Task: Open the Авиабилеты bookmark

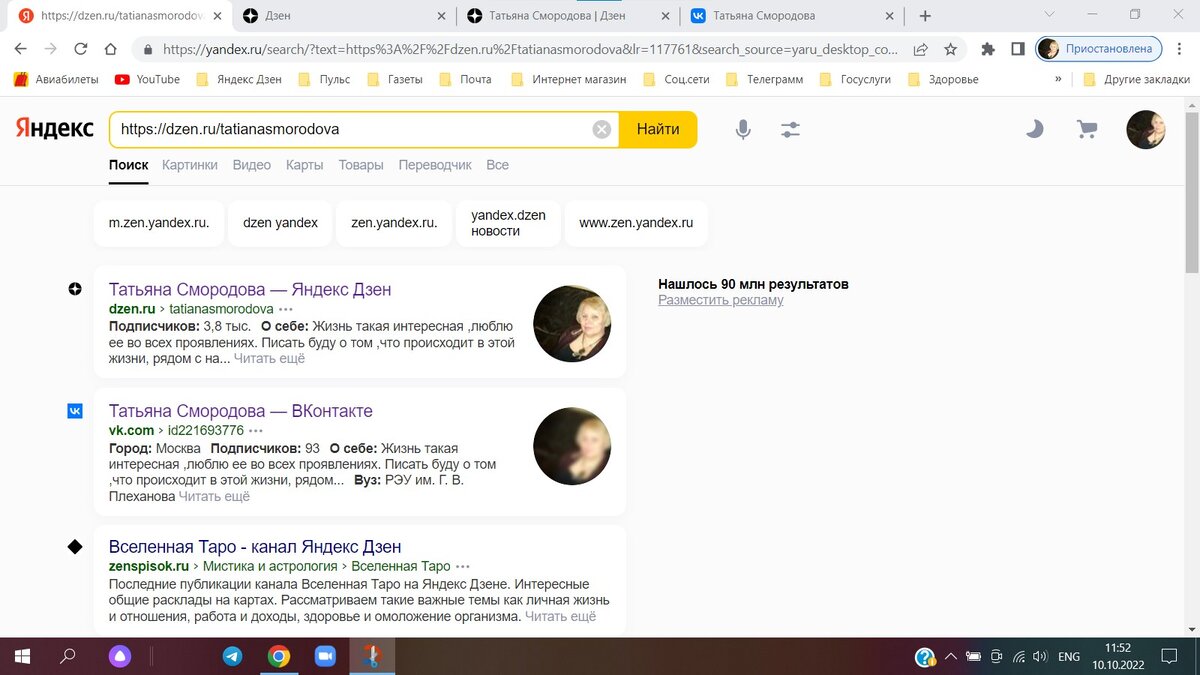Action: pos(56,79)
